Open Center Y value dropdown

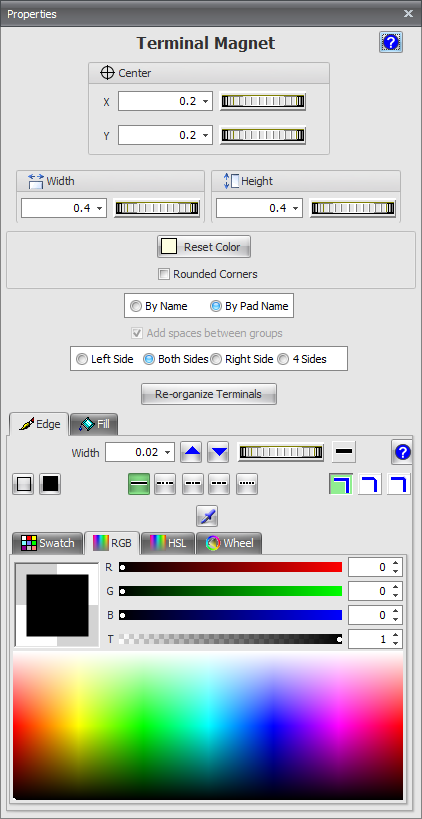click(x=206, y=135)
